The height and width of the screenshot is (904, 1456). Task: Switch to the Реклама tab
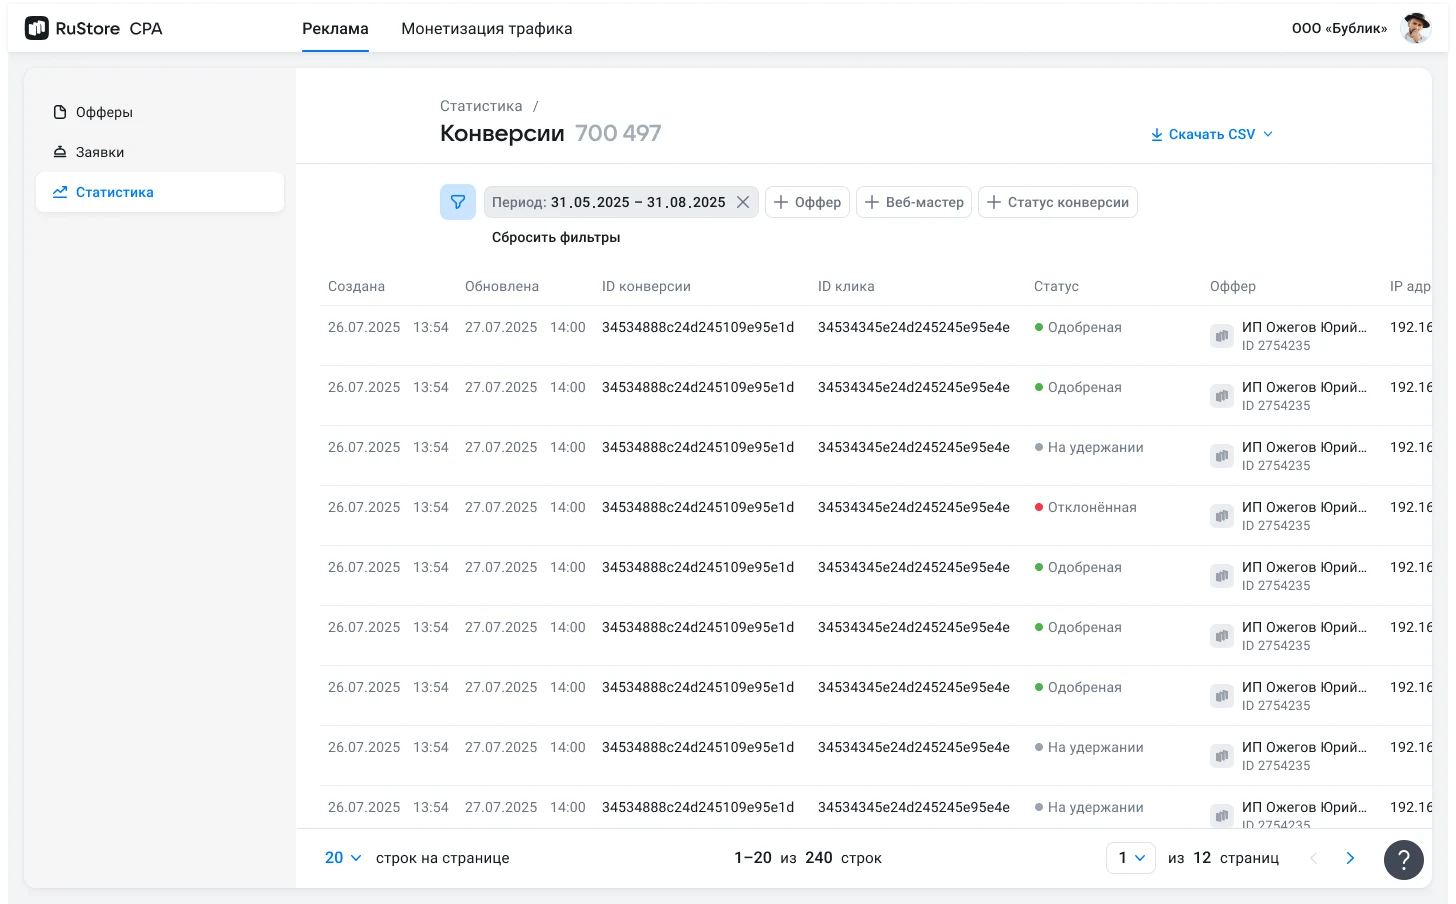pos(335,29)
